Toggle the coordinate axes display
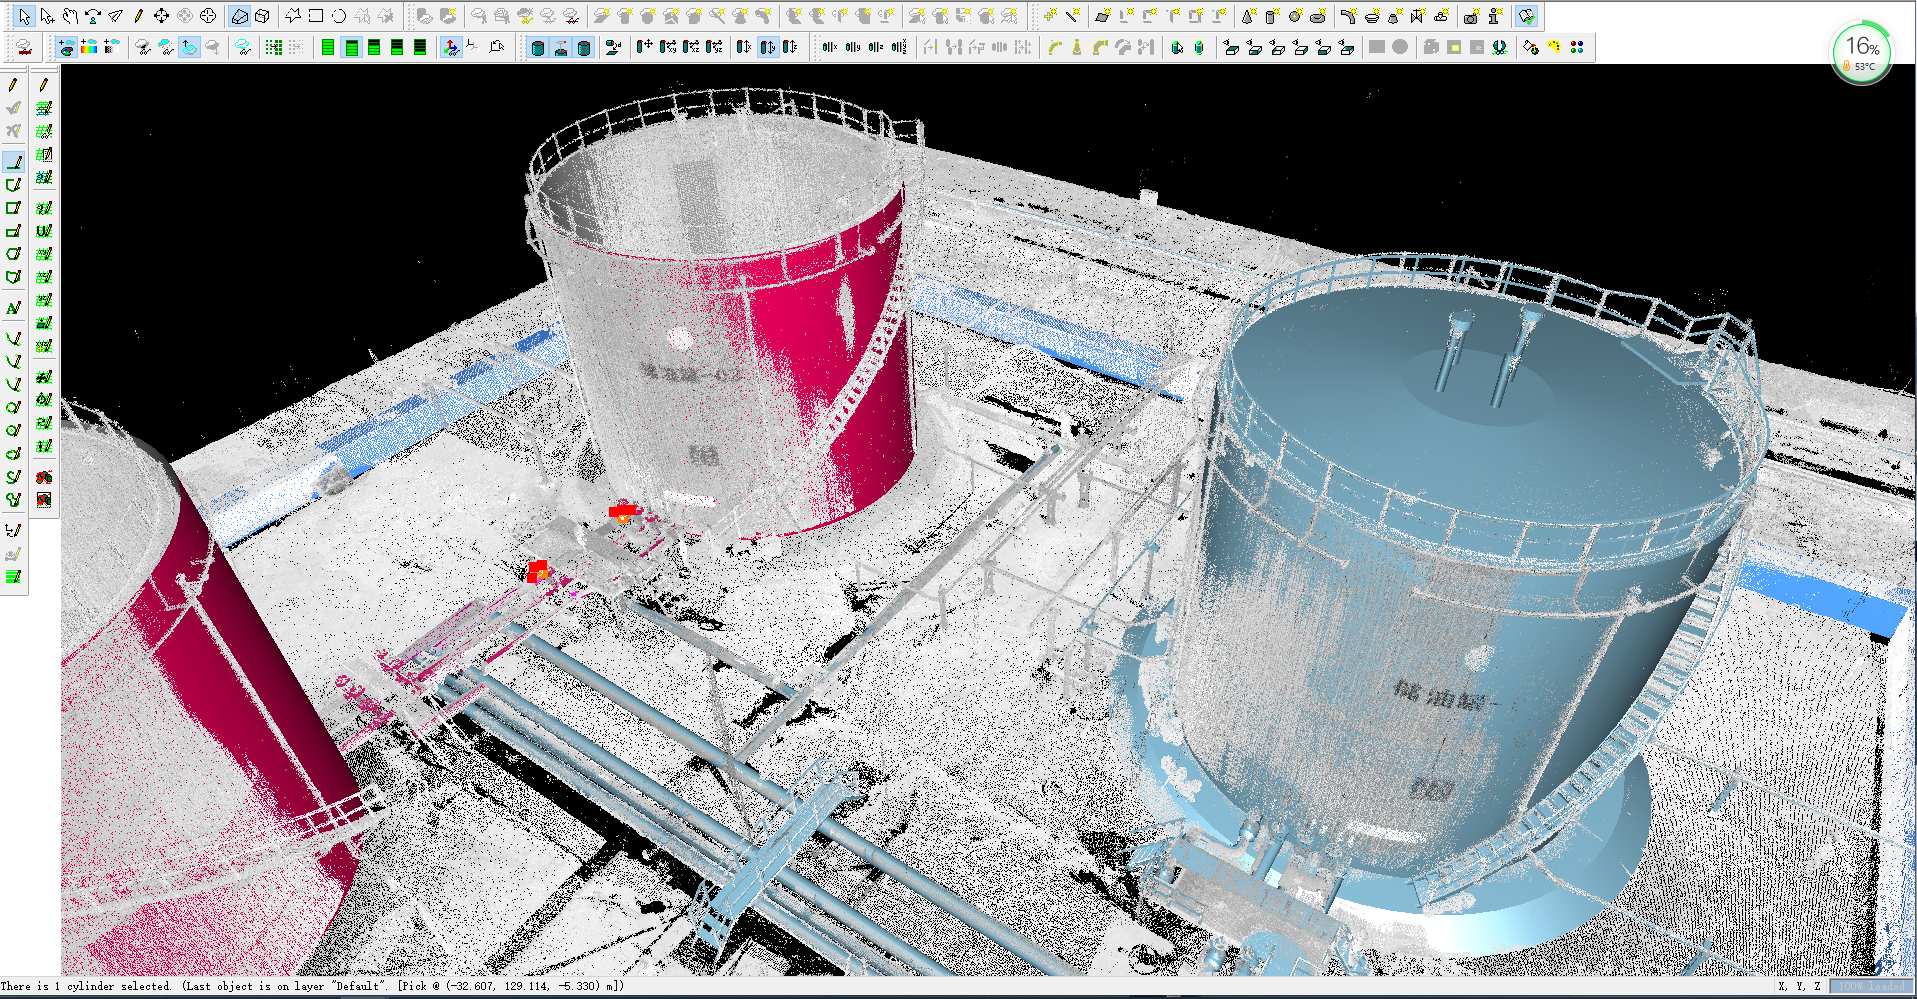This screenshot has width=1917, height=999. tap(451, 47)
